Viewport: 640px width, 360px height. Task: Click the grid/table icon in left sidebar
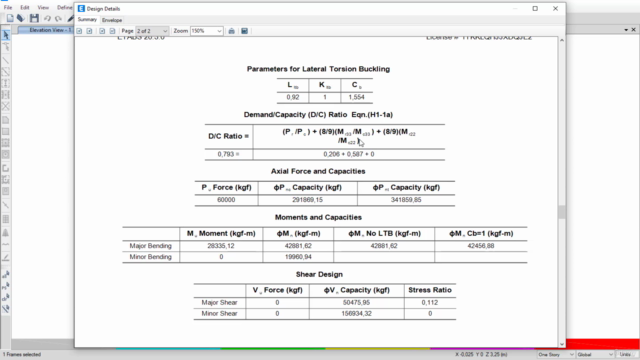[x=6, y=219]
